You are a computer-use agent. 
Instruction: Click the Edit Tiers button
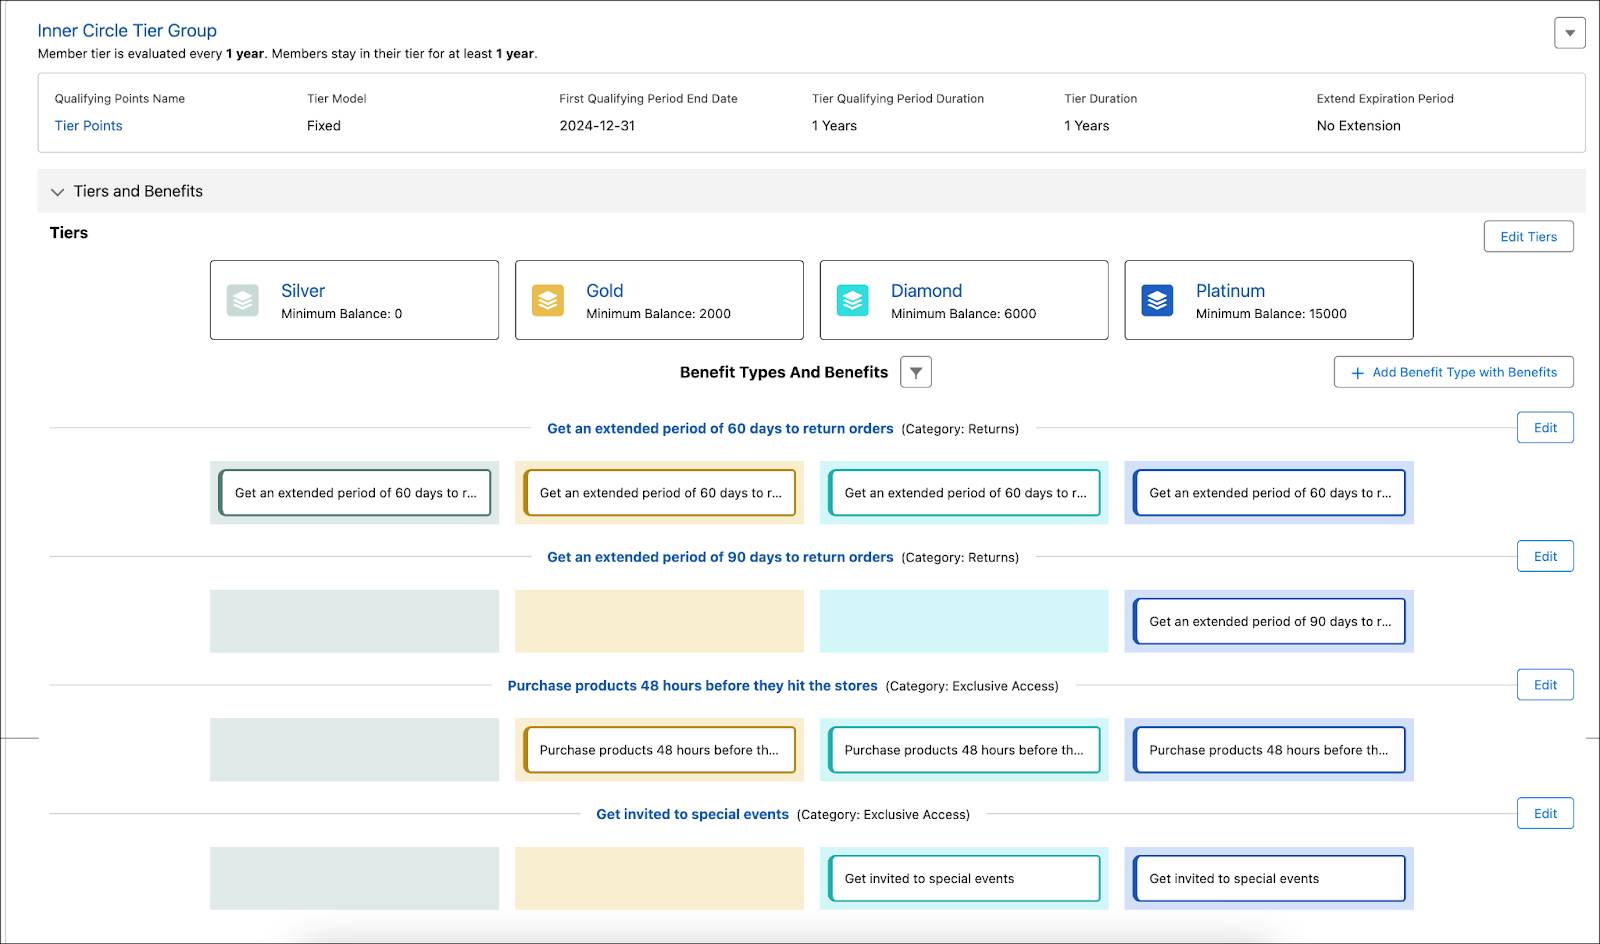(x=1528, y=237)
